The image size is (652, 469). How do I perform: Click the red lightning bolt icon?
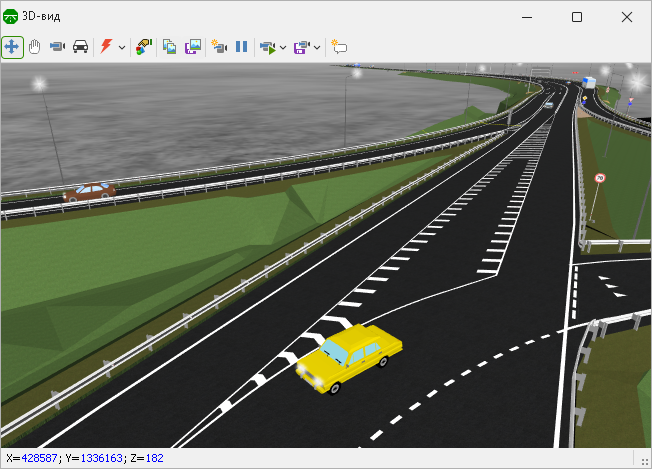pyautogui.click(x=106, y=47)
